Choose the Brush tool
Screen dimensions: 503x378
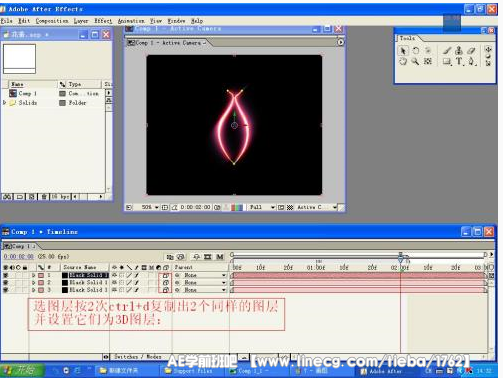tap(447, 51)
